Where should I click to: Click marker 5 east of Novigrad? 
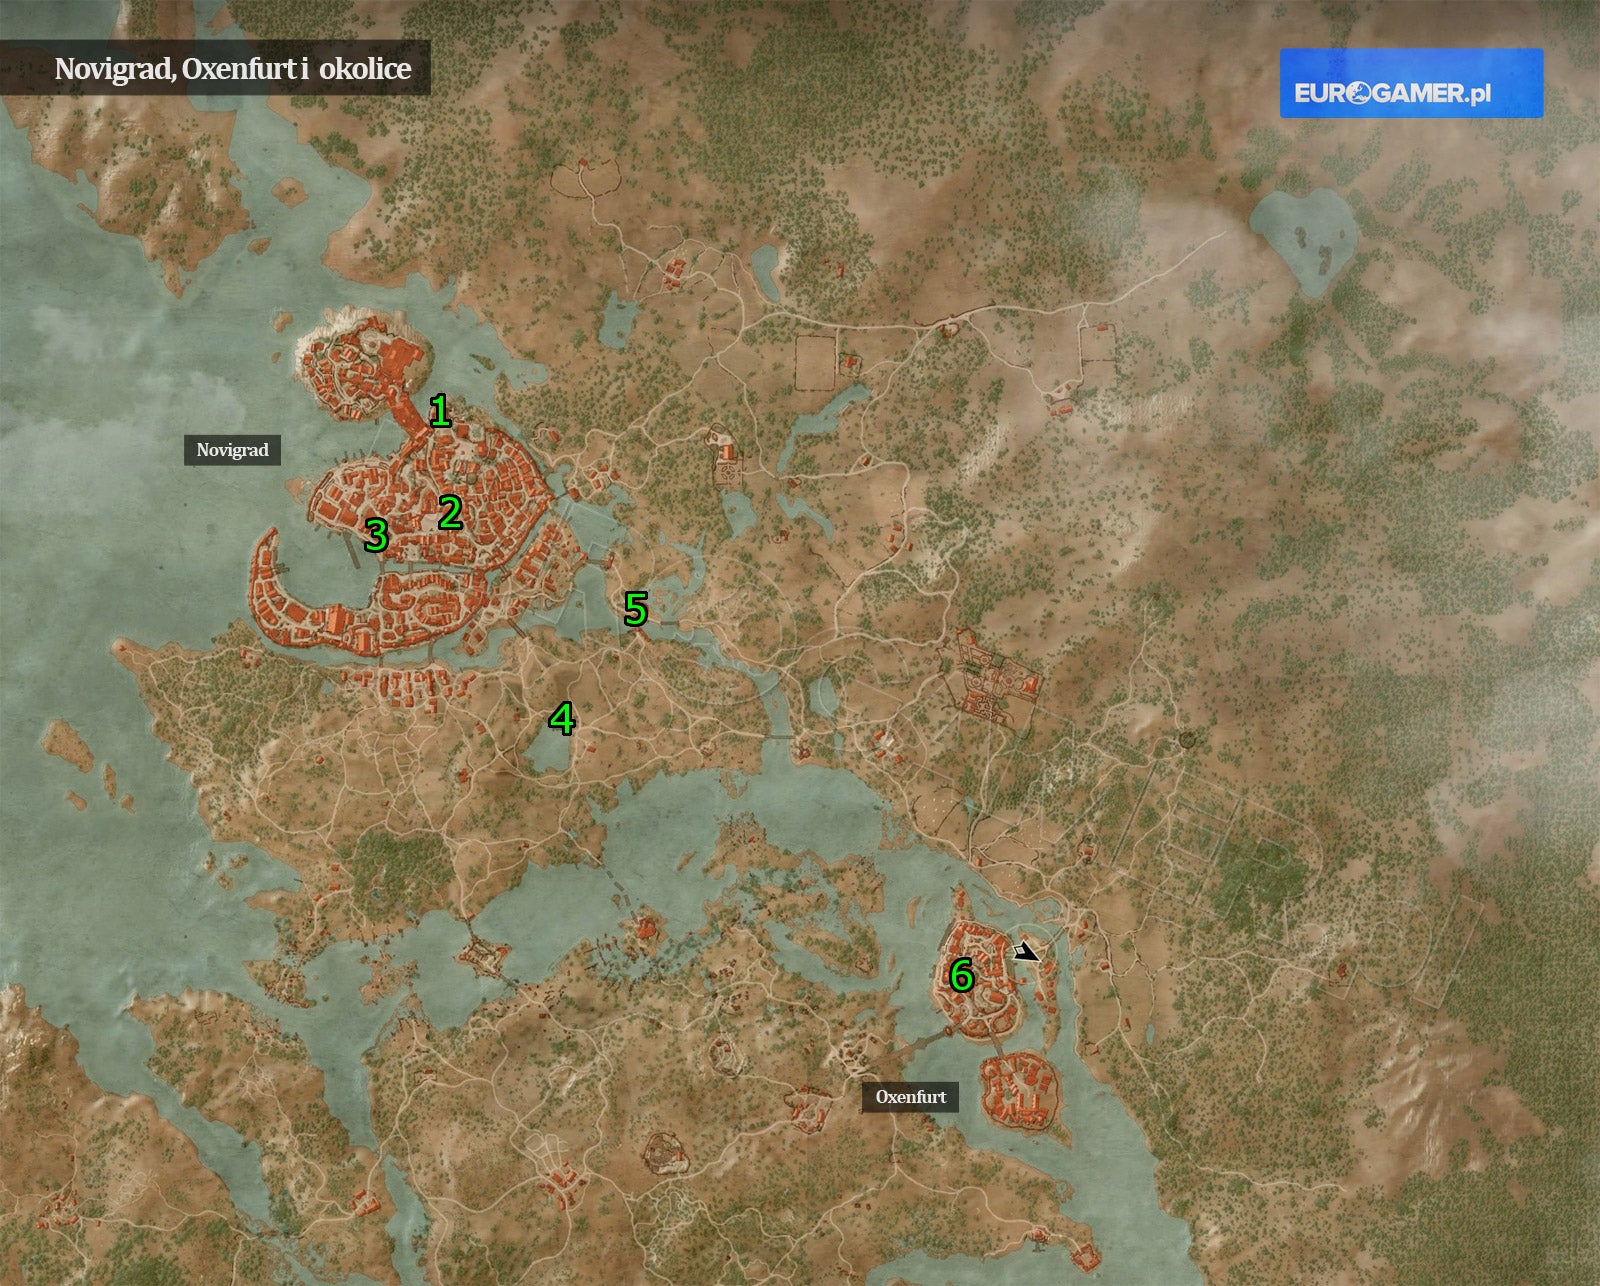point(636,609)
